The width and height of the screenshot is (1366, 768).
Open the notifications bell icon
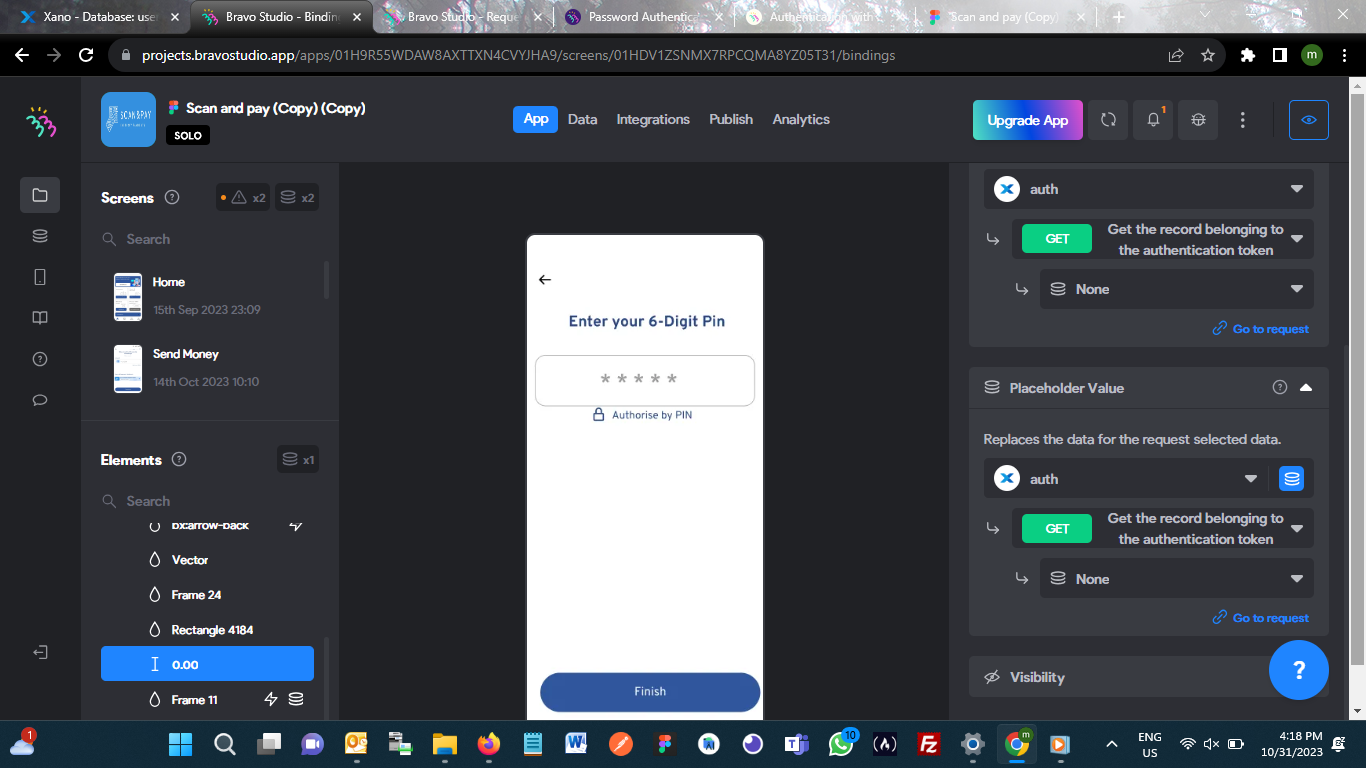click(x=1153, y=120)
